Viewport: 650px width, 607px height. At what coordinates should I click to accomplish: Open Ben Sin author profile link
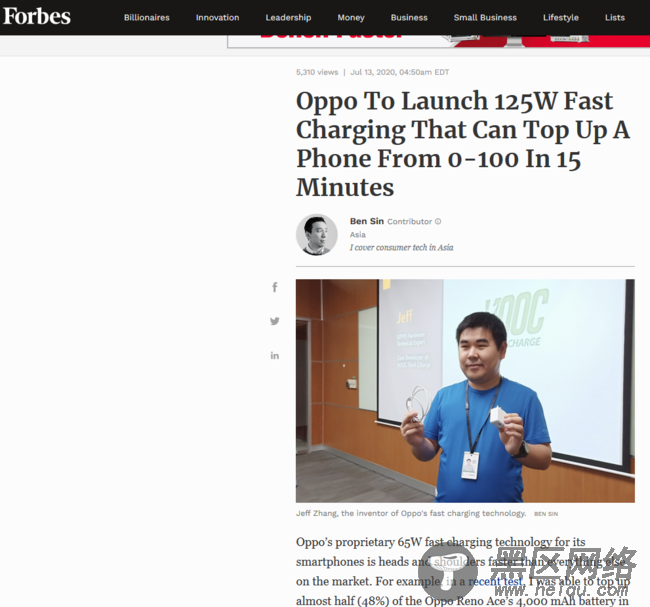367,221
